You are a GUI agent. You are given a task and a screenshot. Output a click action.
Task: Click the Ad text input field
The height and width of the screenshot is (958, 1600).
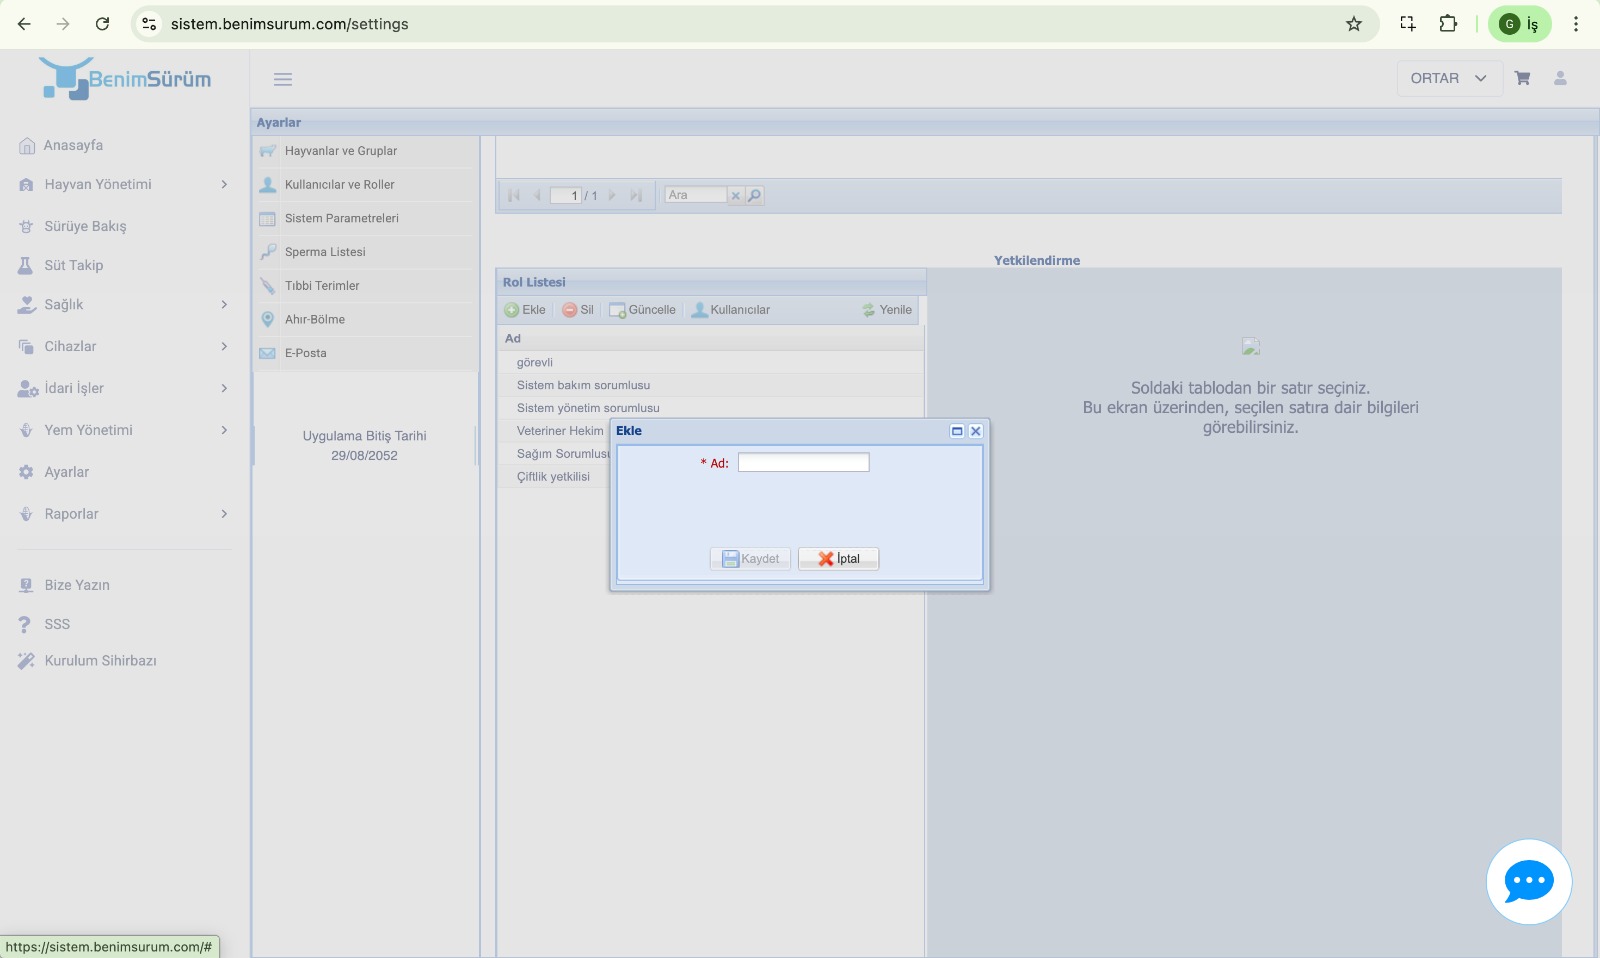(x=803, y=462)
